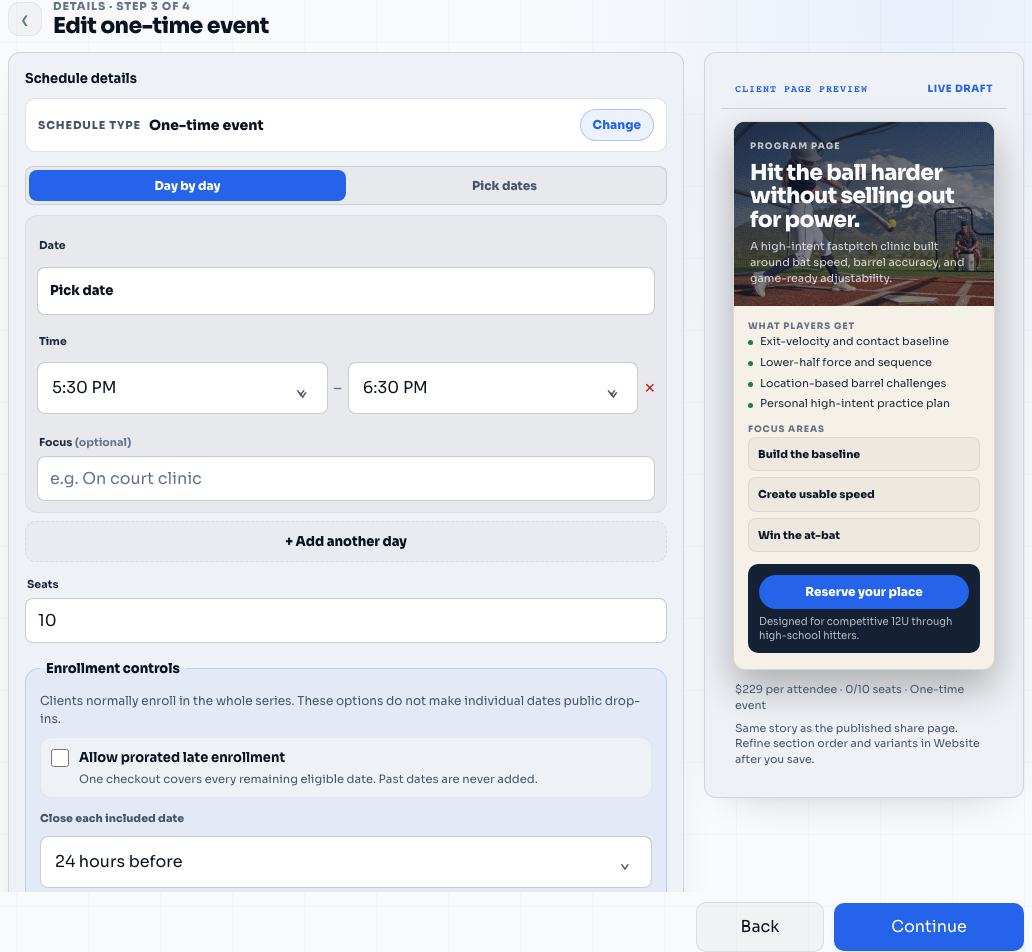The height and width of the screenshot is (952, 1032).
Task: Expand the 24 hours before dropdown
Action: click(346, 862)
